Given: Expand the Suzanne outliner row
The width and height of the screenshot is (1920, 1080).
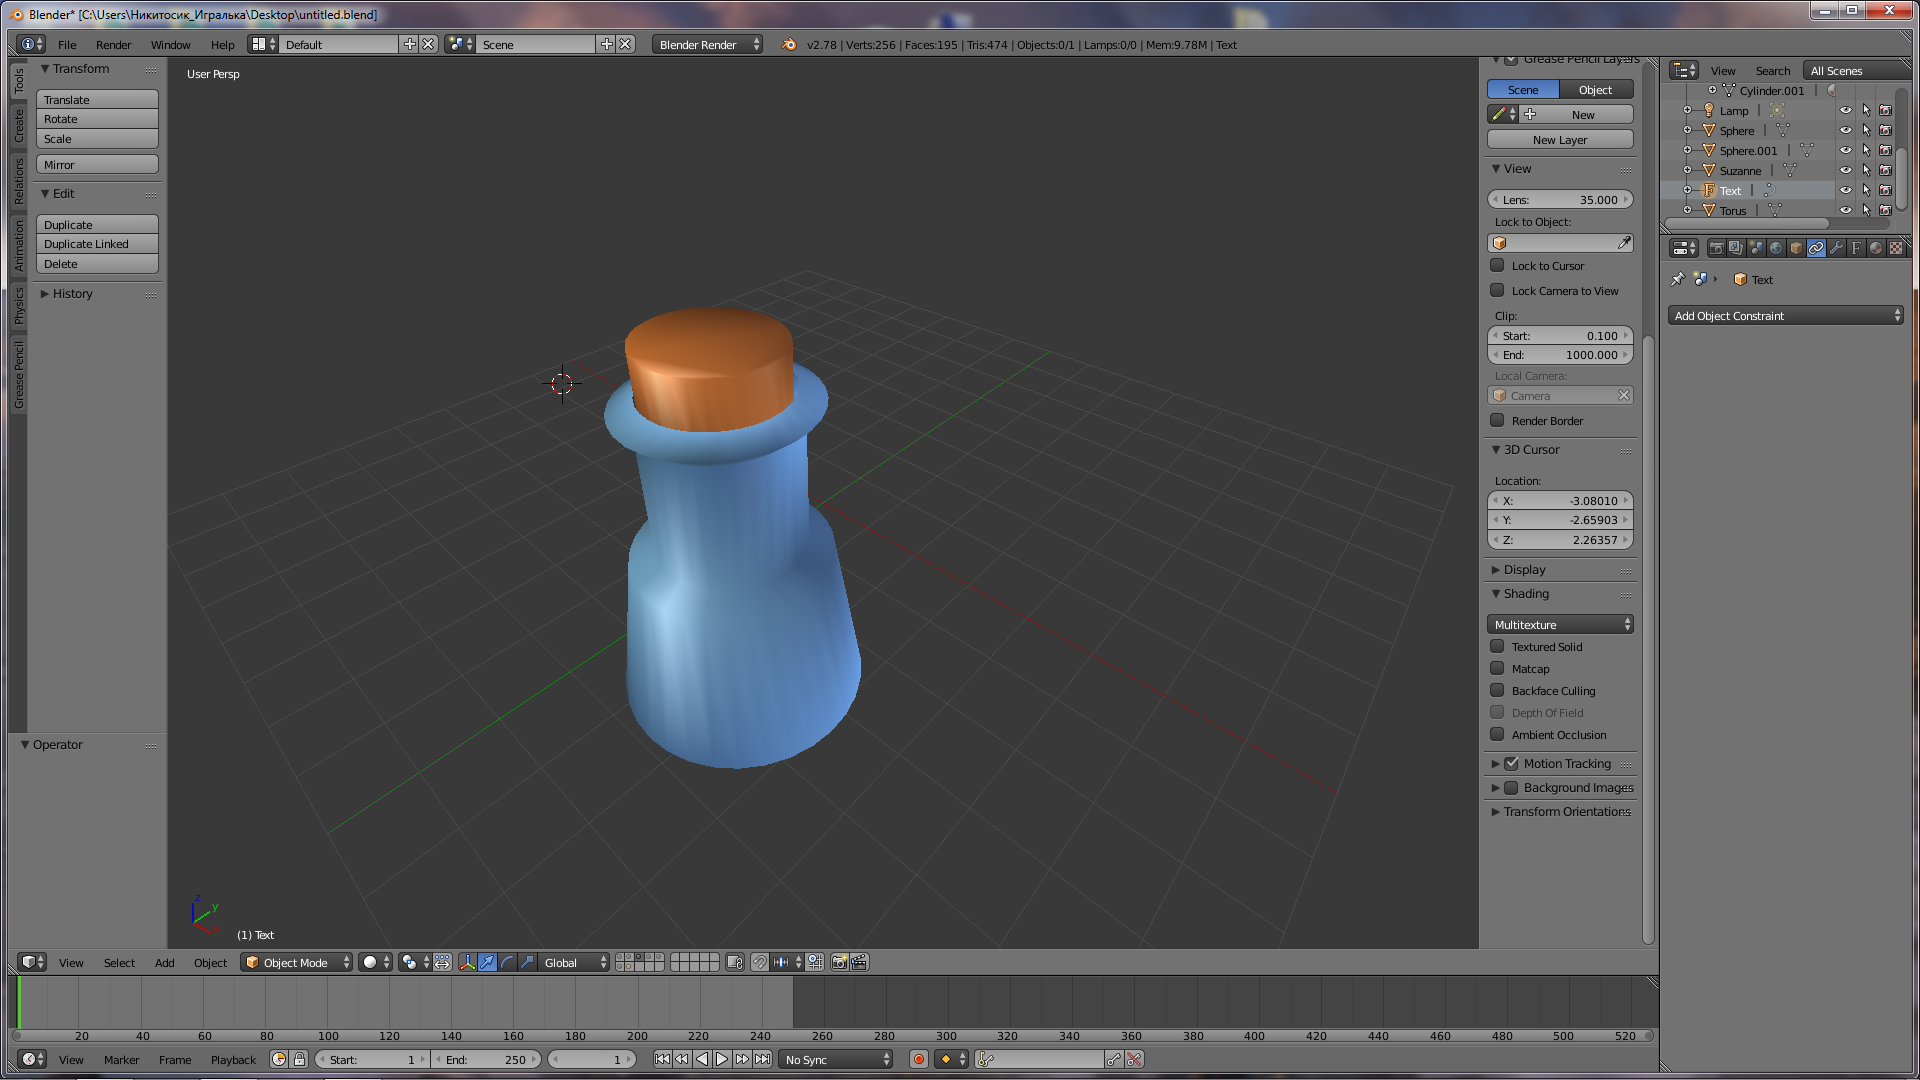Looking at the screenshot, I should (x=1688, y=171).
